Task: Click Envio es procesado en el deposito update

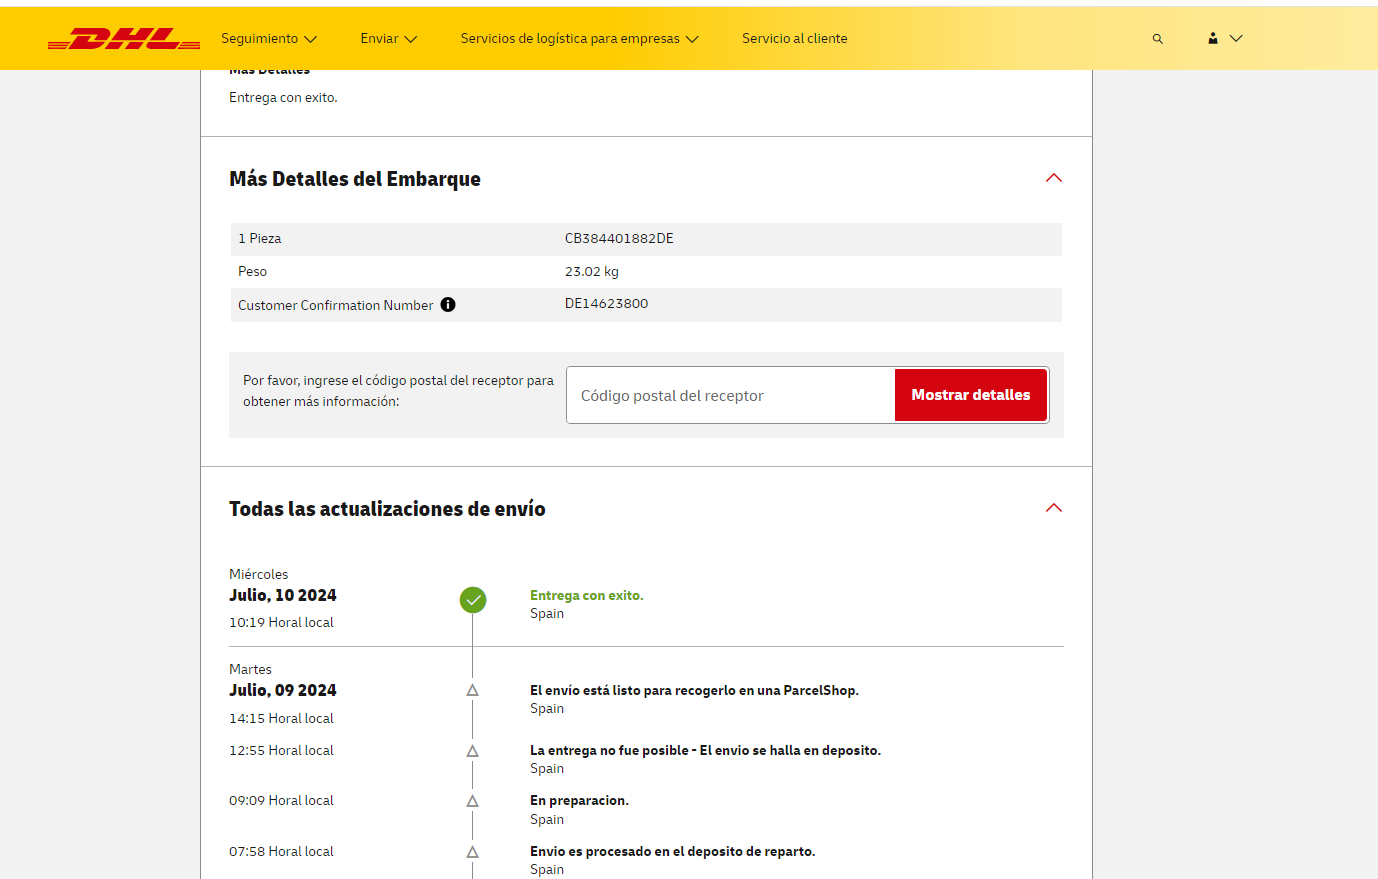Action: pyautogui.click(x=673, y=852)
